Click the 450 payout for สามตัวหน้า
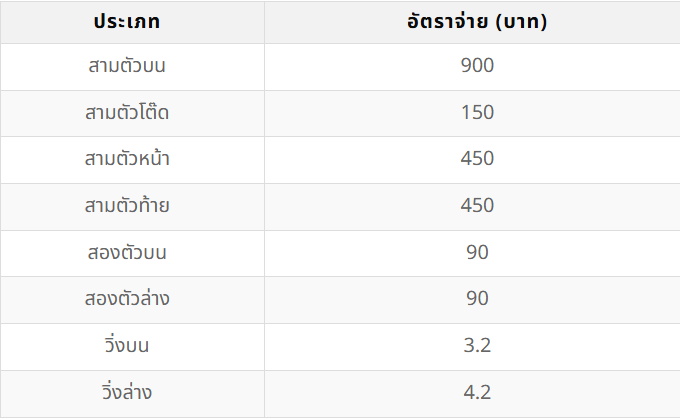 click(x=477, y=159)
